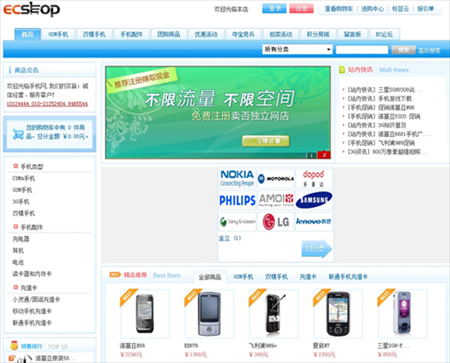This screenshot has height=363, width=450.
Task: Open the LG brand logo
Action: click(x=276, y=222)
